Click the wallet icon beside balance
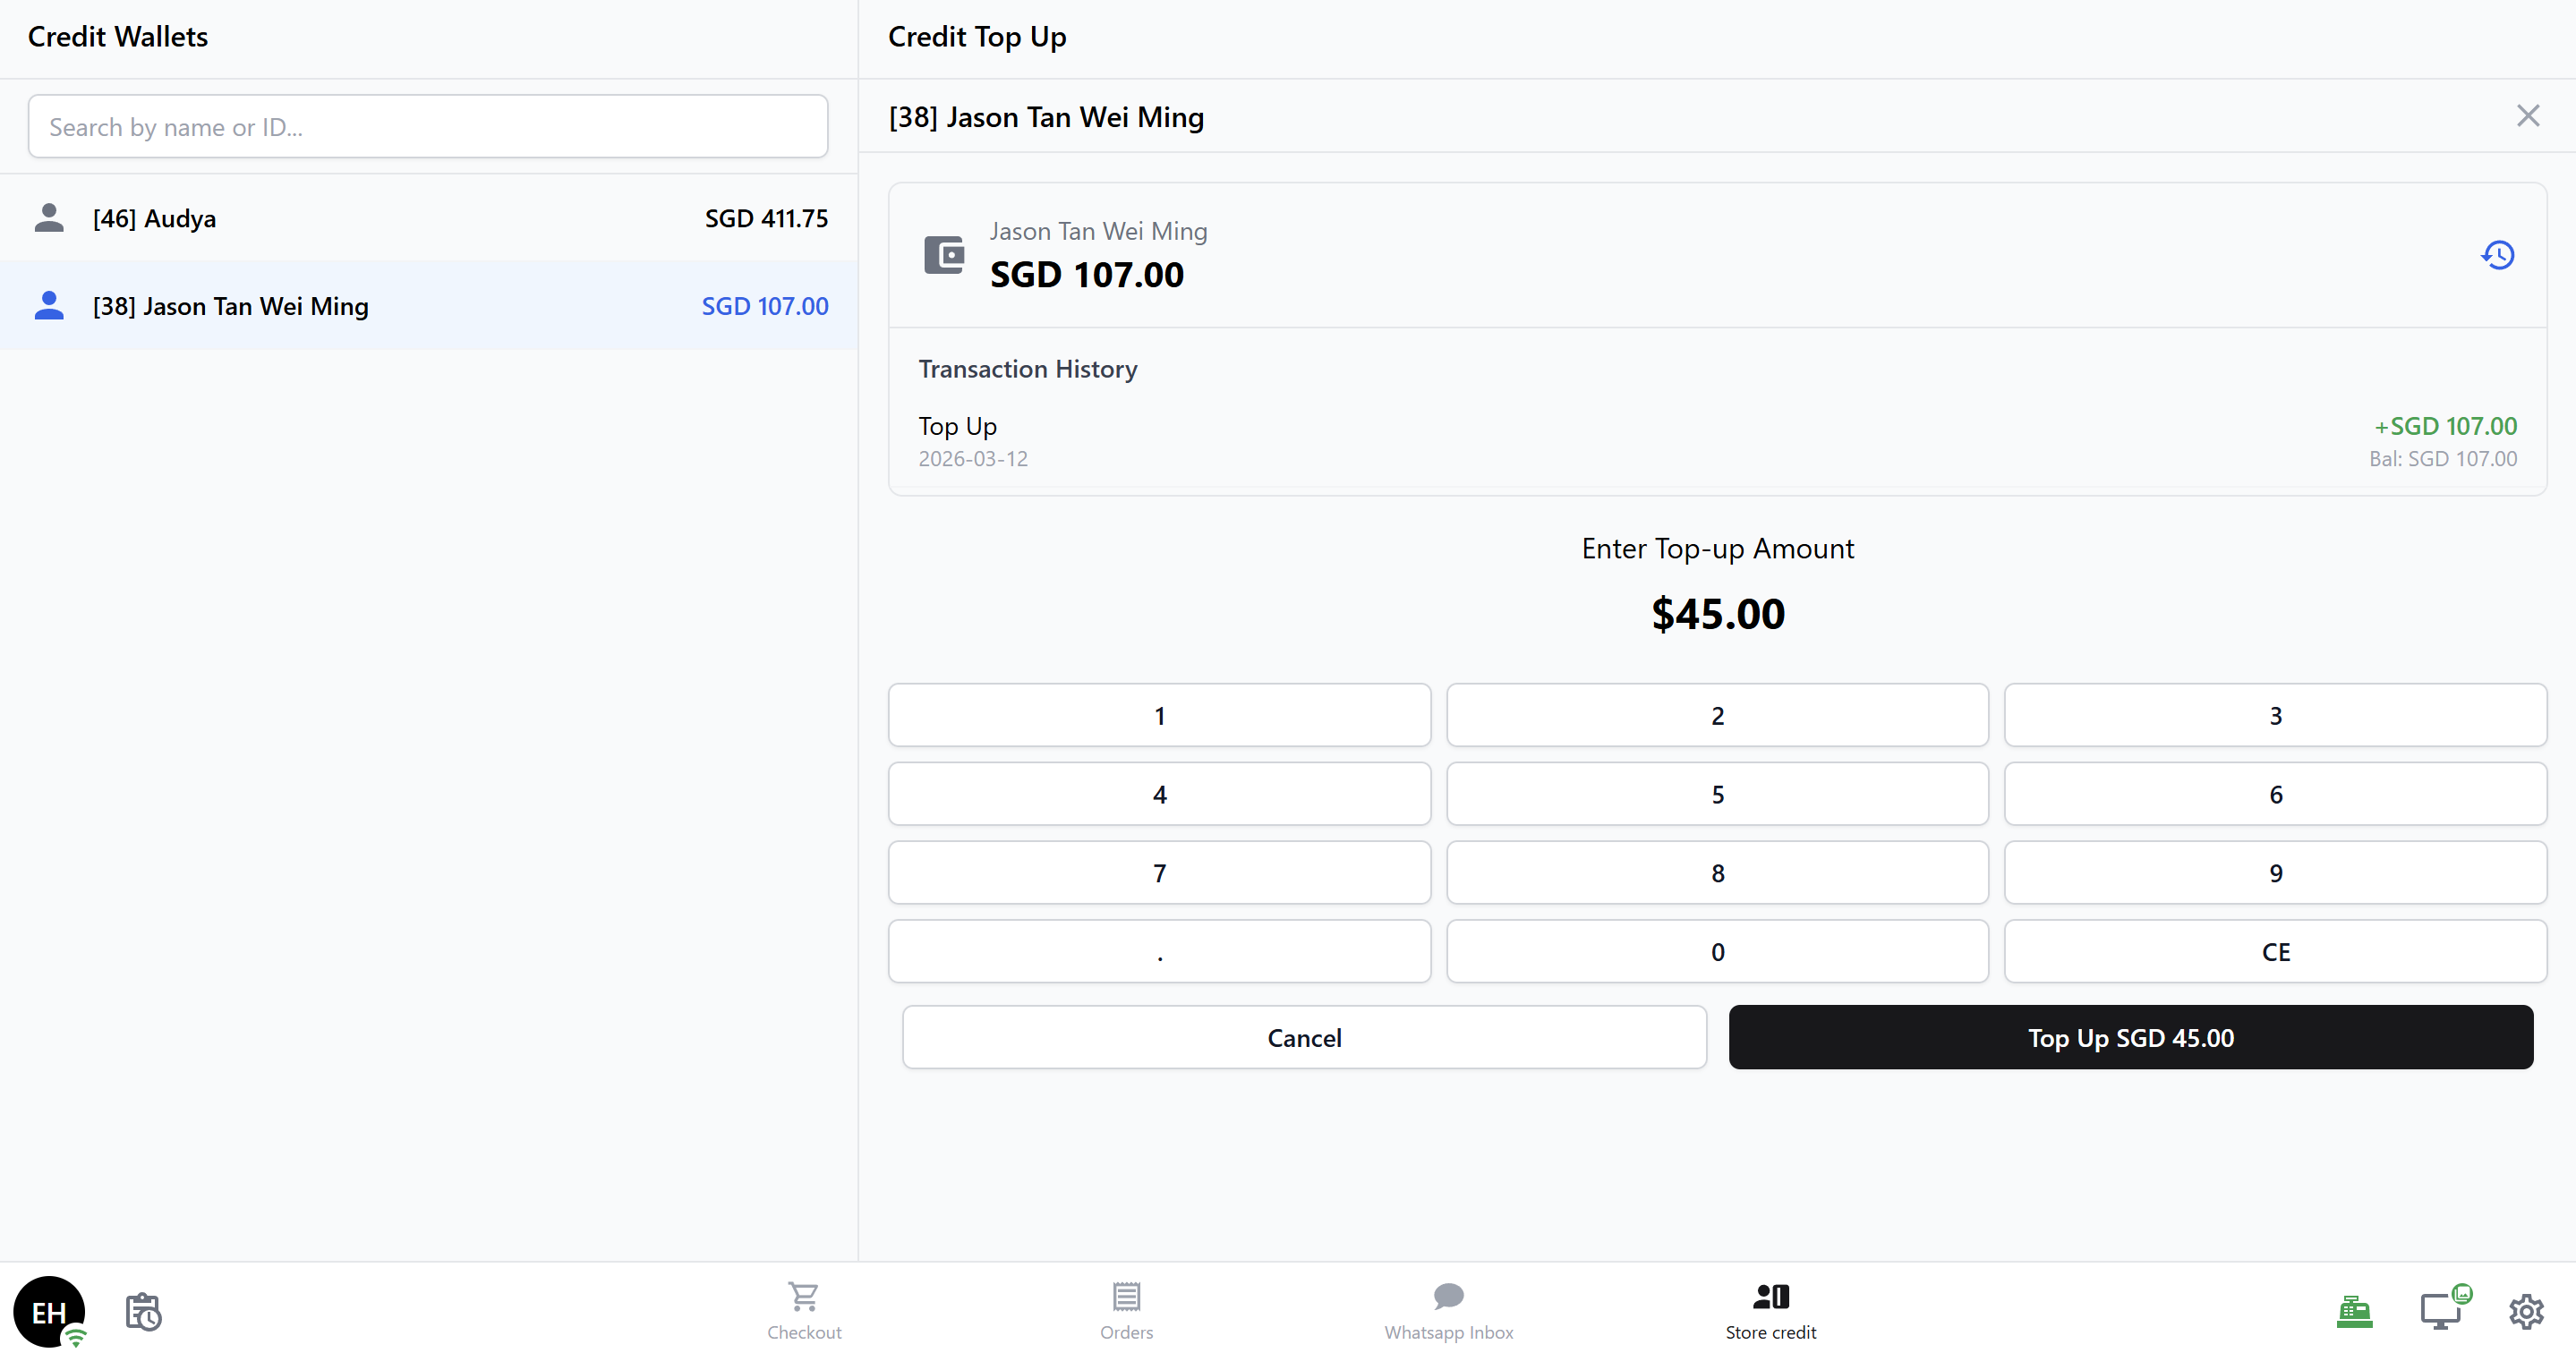Viewport: 2576px width, 1353px height. tap(943, 255)
